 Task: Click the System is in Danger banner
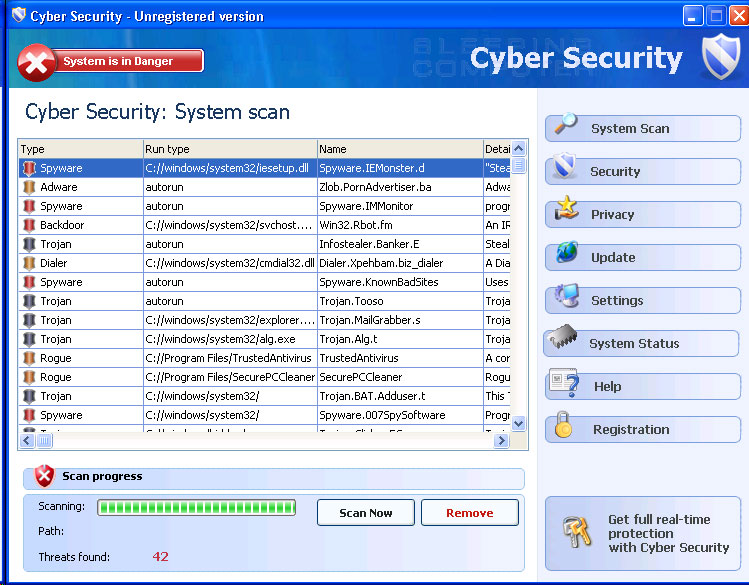pos(128,61)
